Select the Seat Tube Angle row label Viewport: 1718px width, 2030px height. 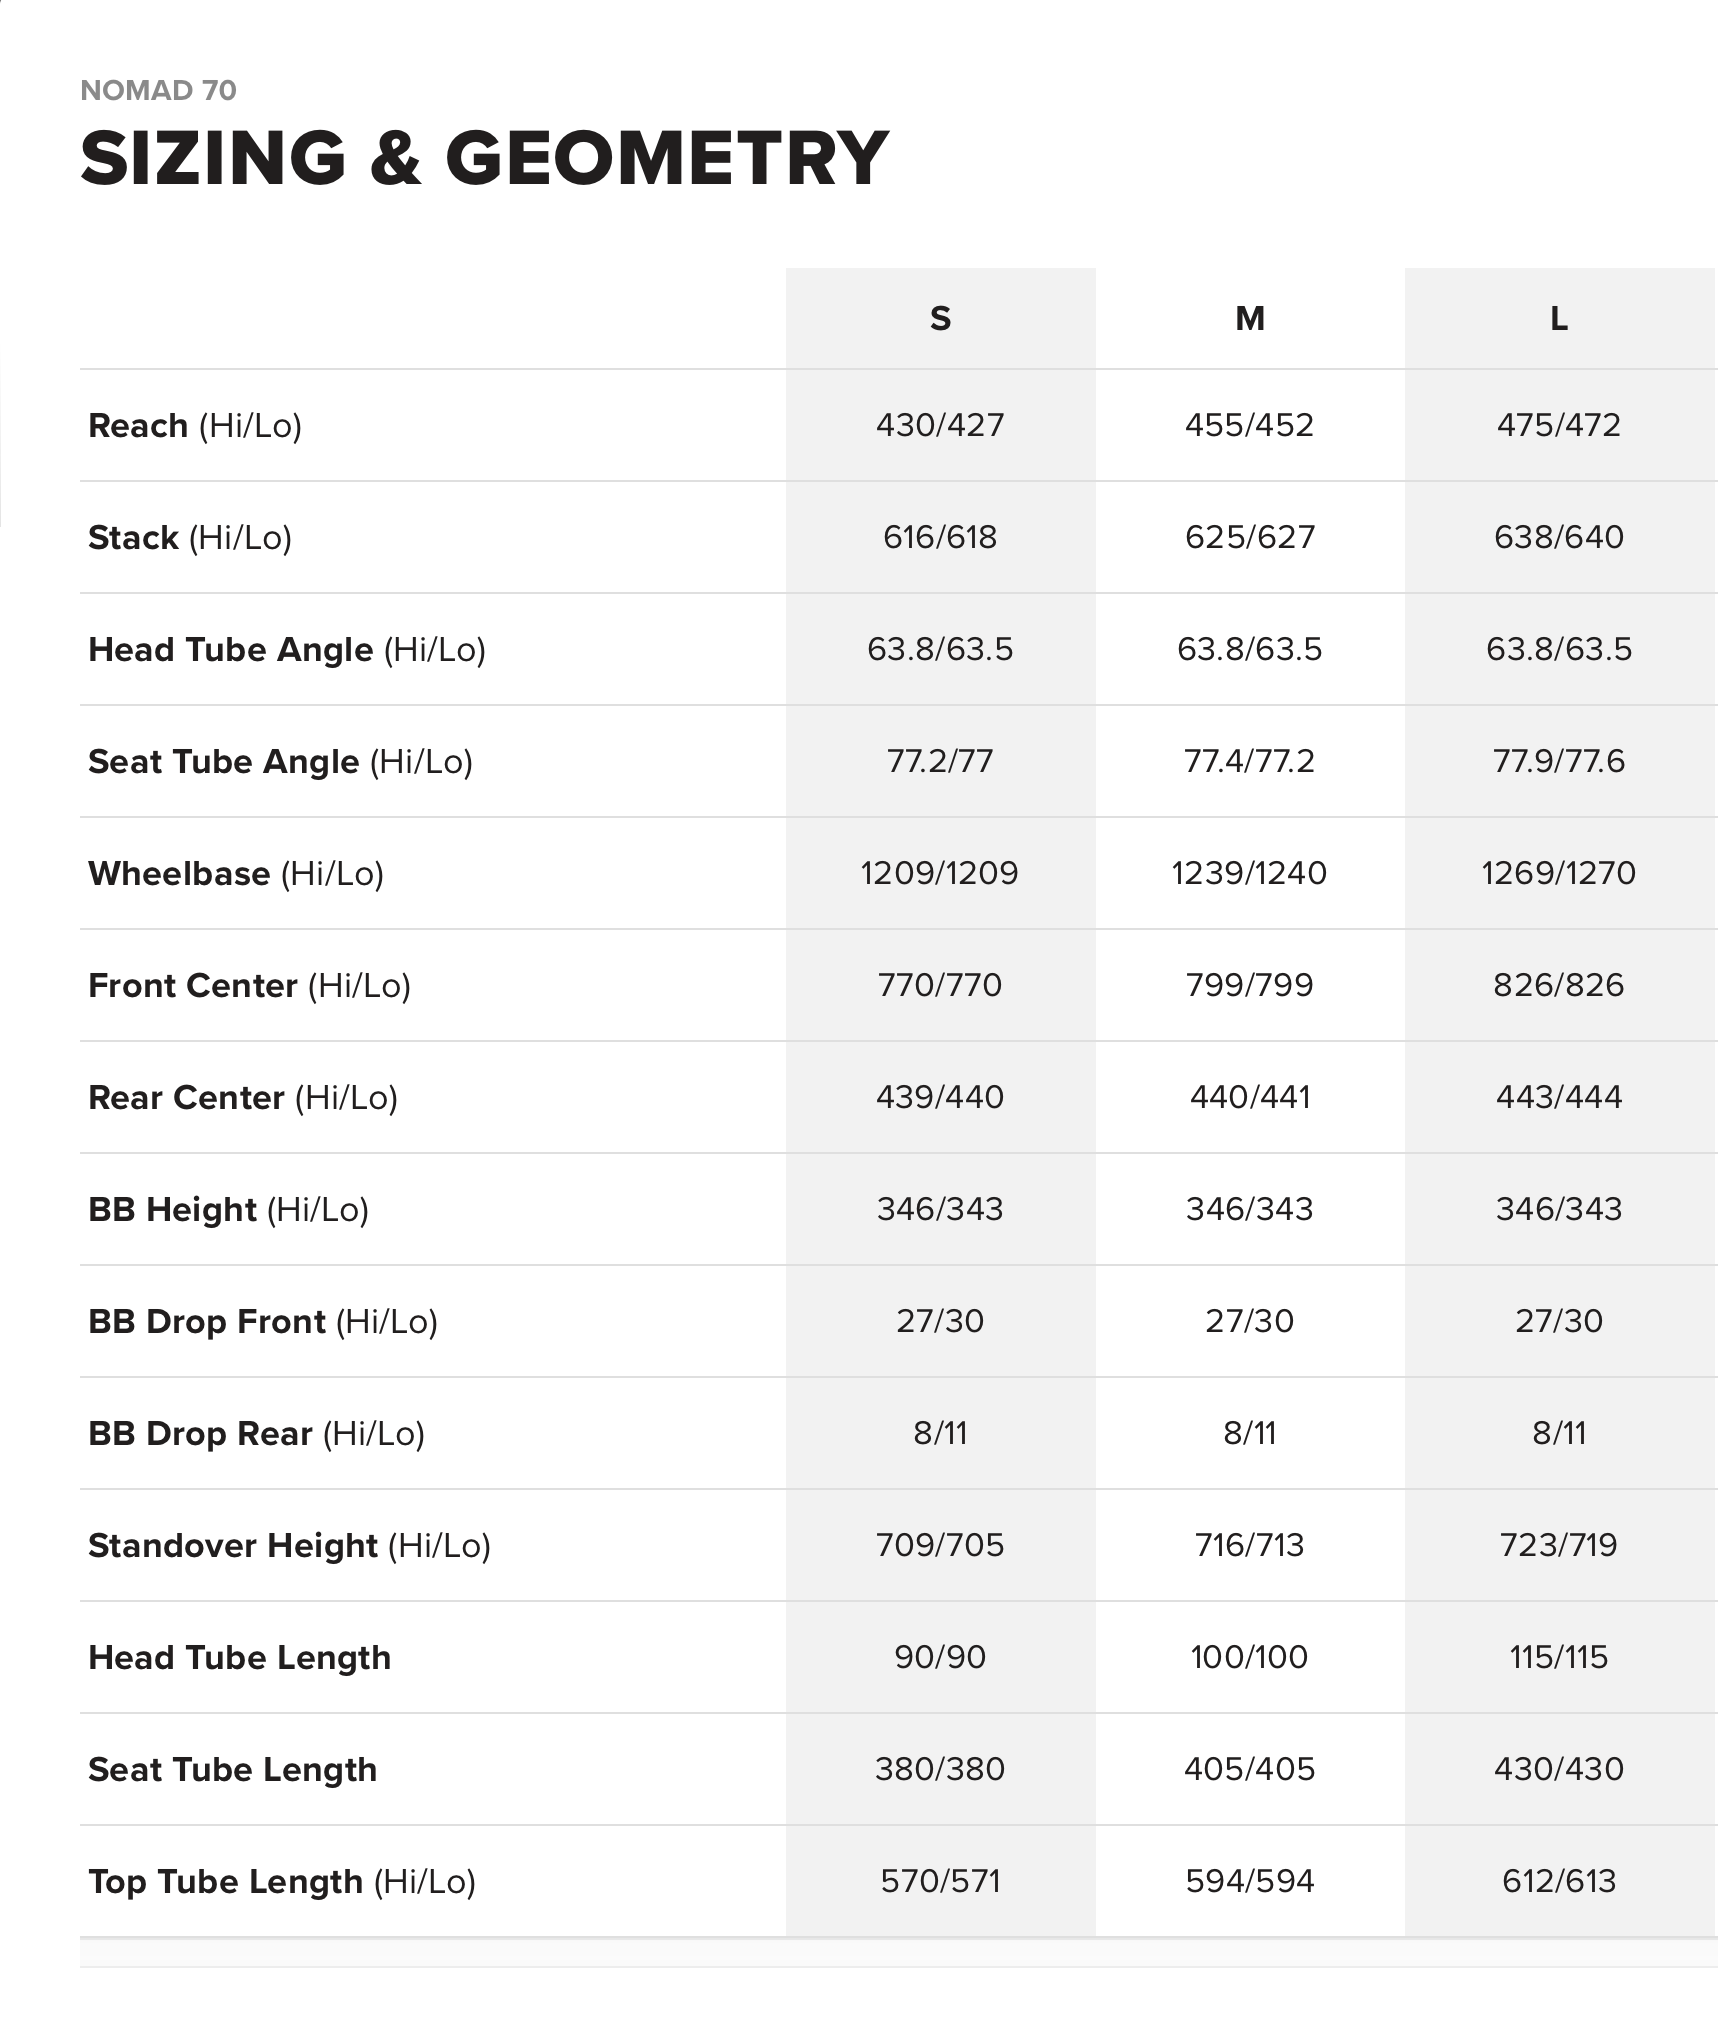[280, 762]
